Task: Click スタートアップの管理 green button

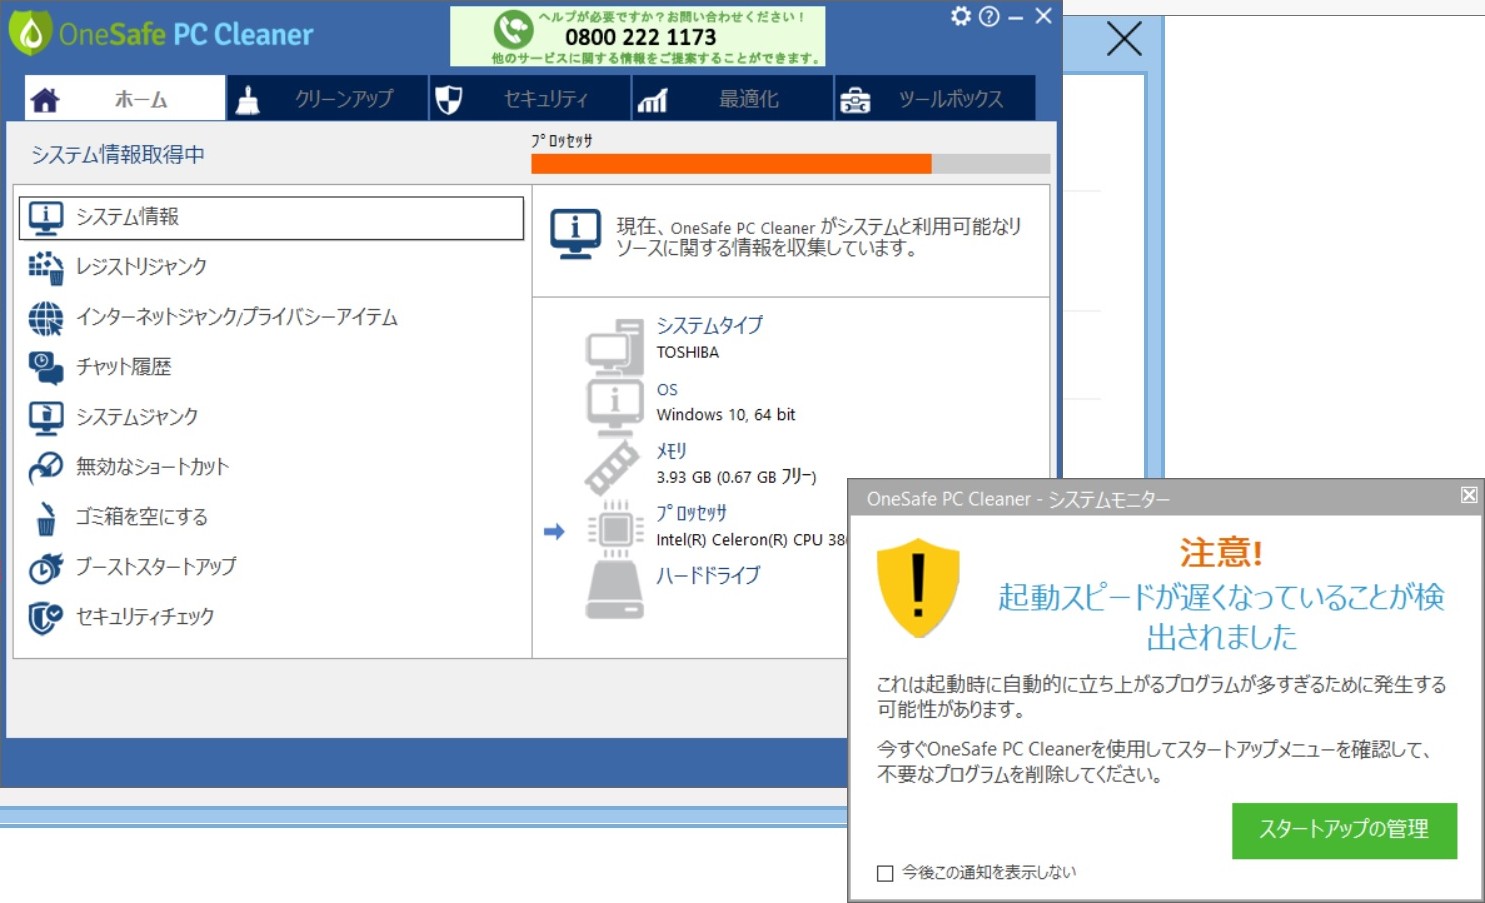Action: [x=1344, y=830]
